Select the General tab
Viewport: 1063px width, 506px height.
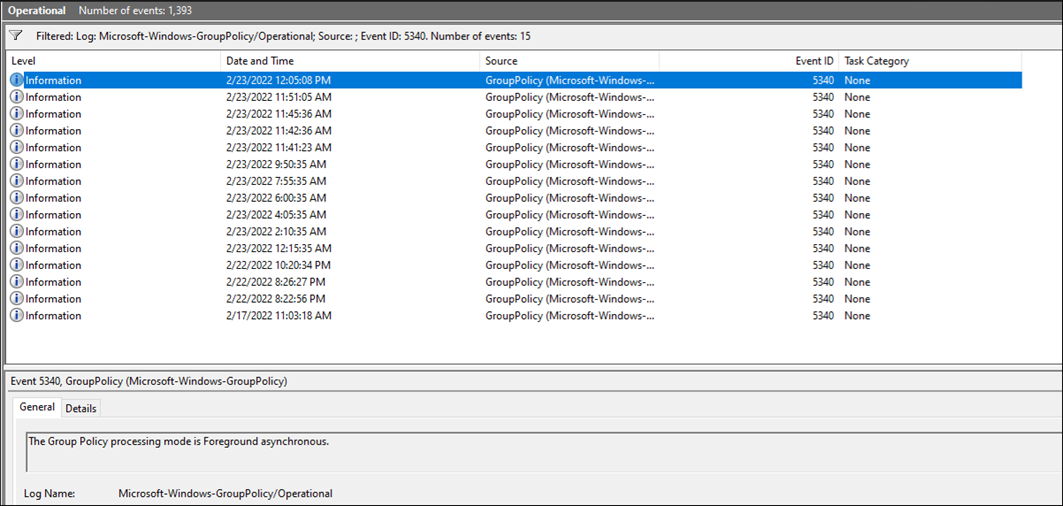click(x=37, y=408)
